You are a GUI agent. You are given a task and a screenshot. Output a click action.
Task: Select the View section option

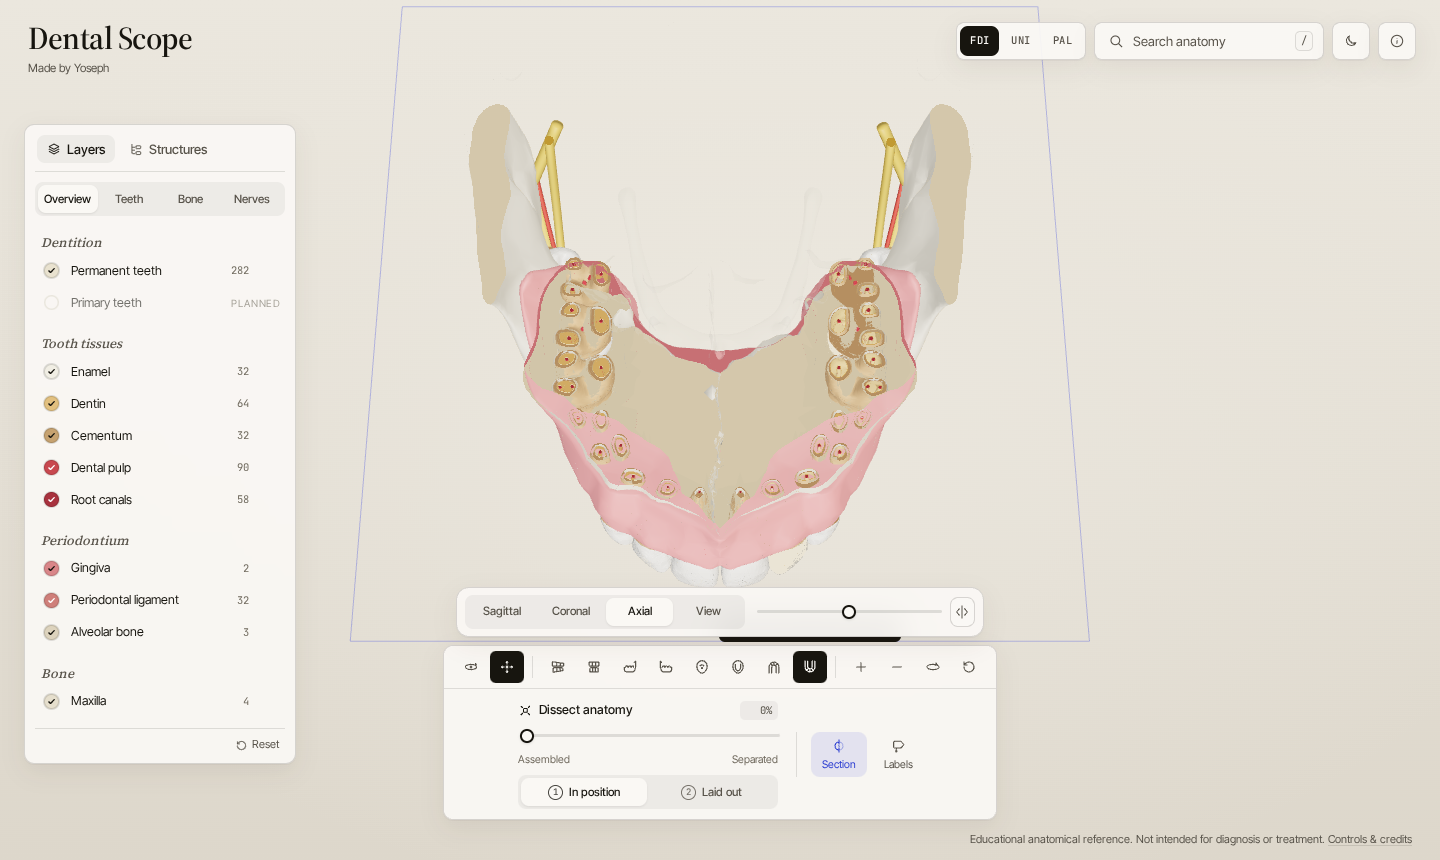(x=708, y=611)
